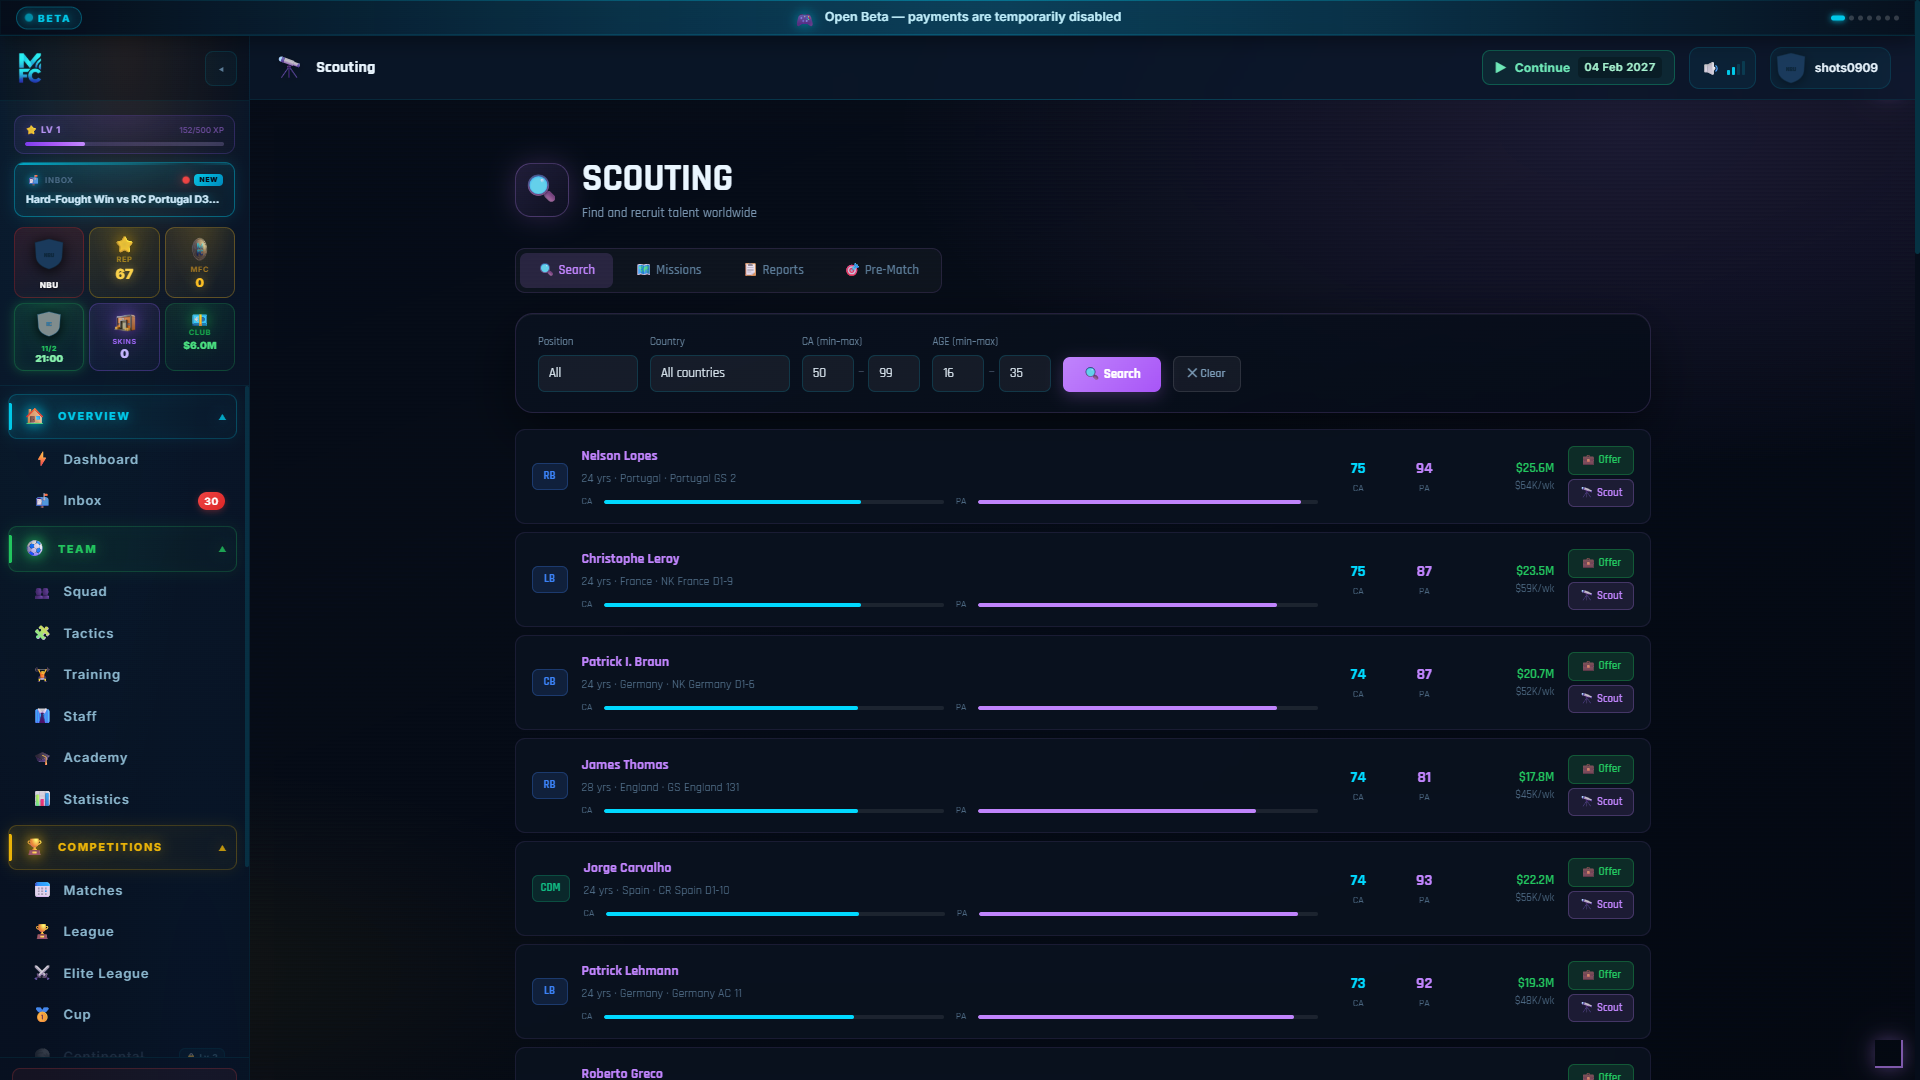Open Staff page

122,717
